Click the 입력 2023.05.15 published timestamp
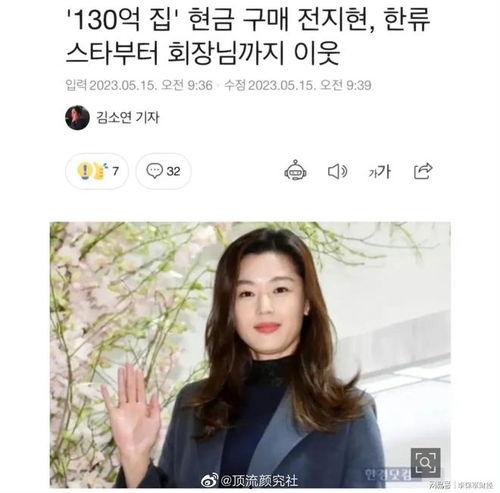 point(139,85)
